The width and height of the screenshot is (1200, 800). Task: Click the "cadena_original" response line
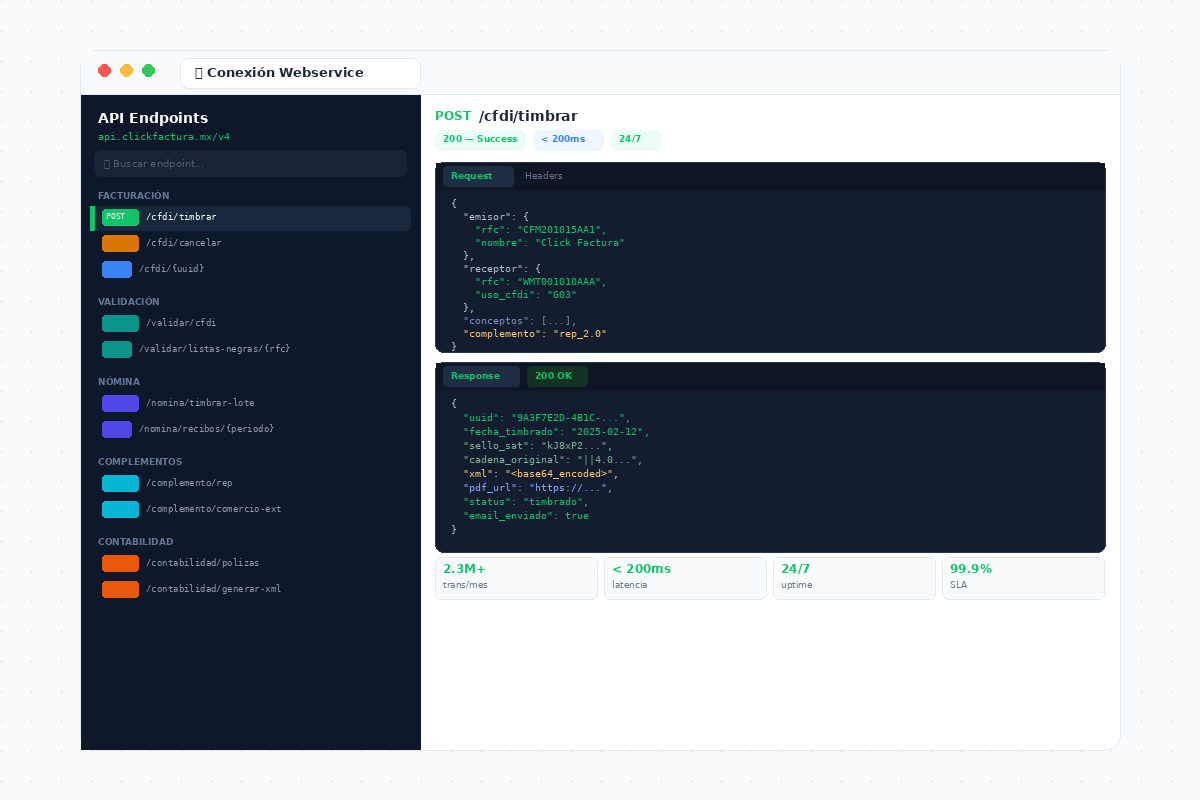(x=553, y=460)
